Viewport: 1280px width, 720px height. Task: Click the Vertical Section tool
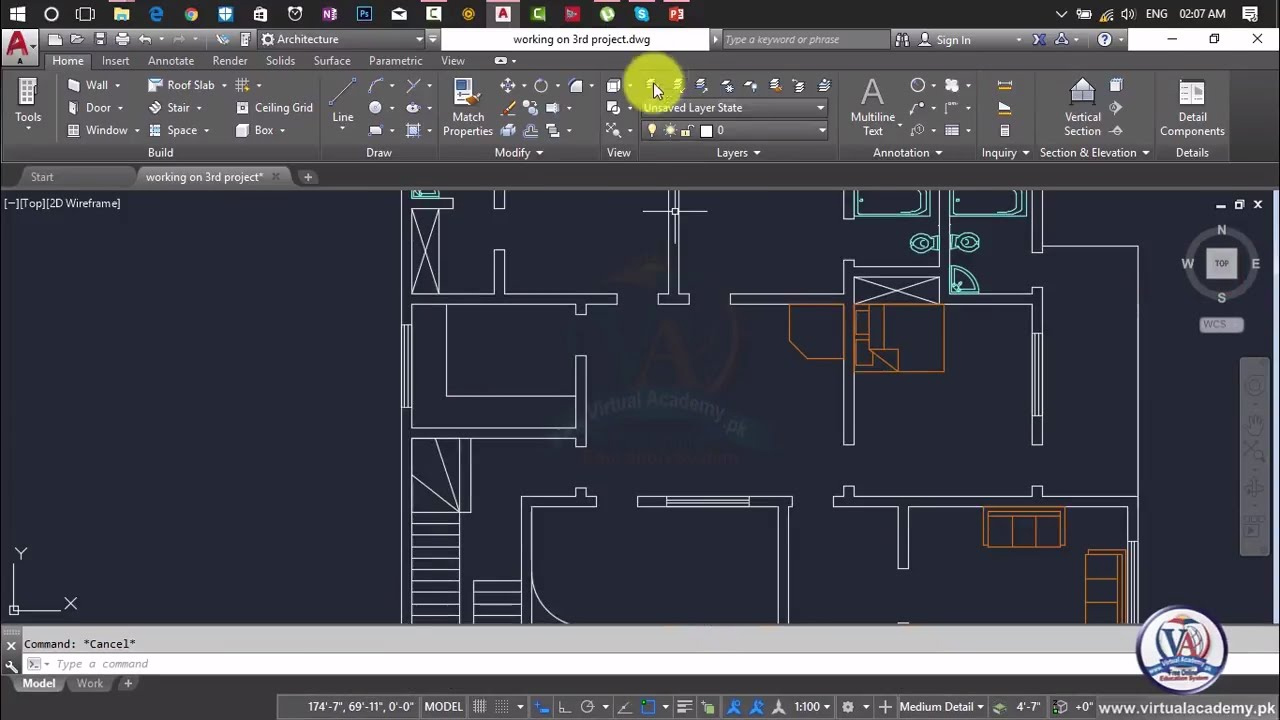coord(1082,108)
